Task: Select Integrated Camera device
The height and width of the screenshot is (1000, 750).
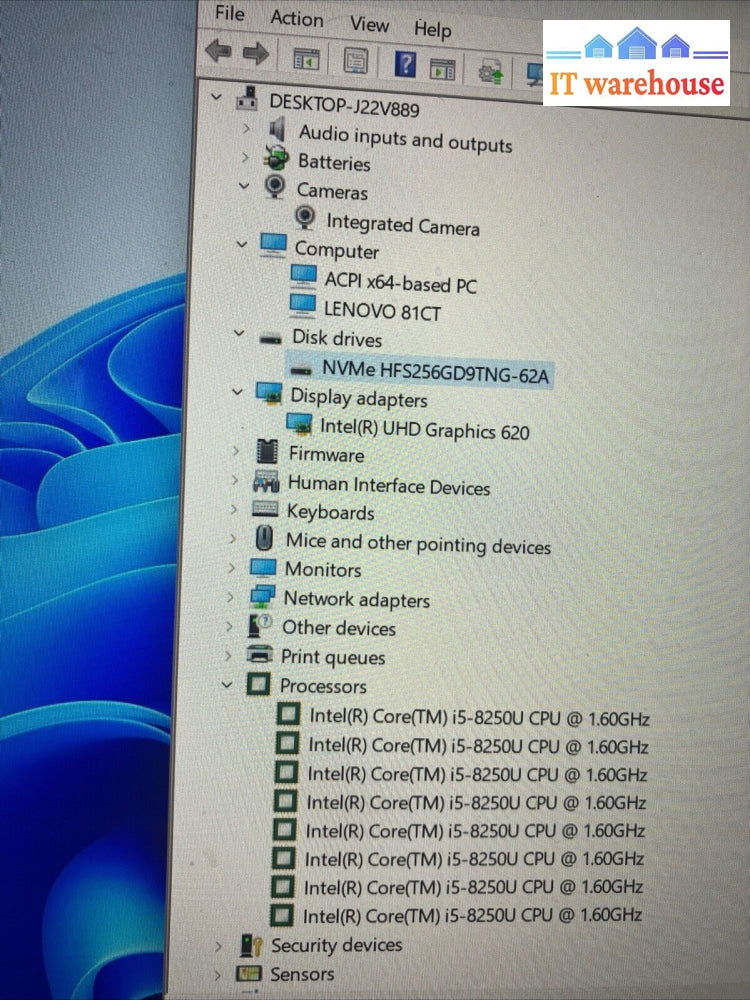Action: coord(402,224)
